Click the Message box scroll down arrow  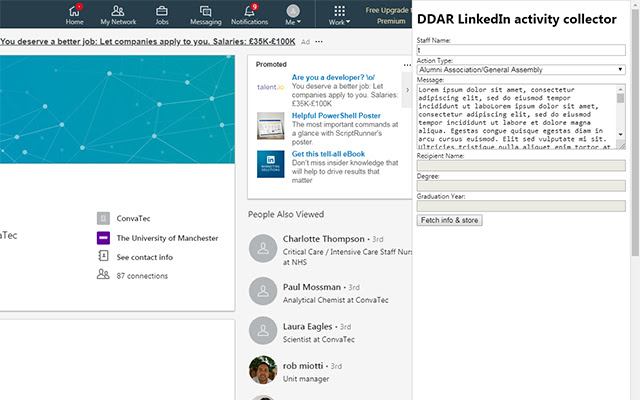(620, 134)
